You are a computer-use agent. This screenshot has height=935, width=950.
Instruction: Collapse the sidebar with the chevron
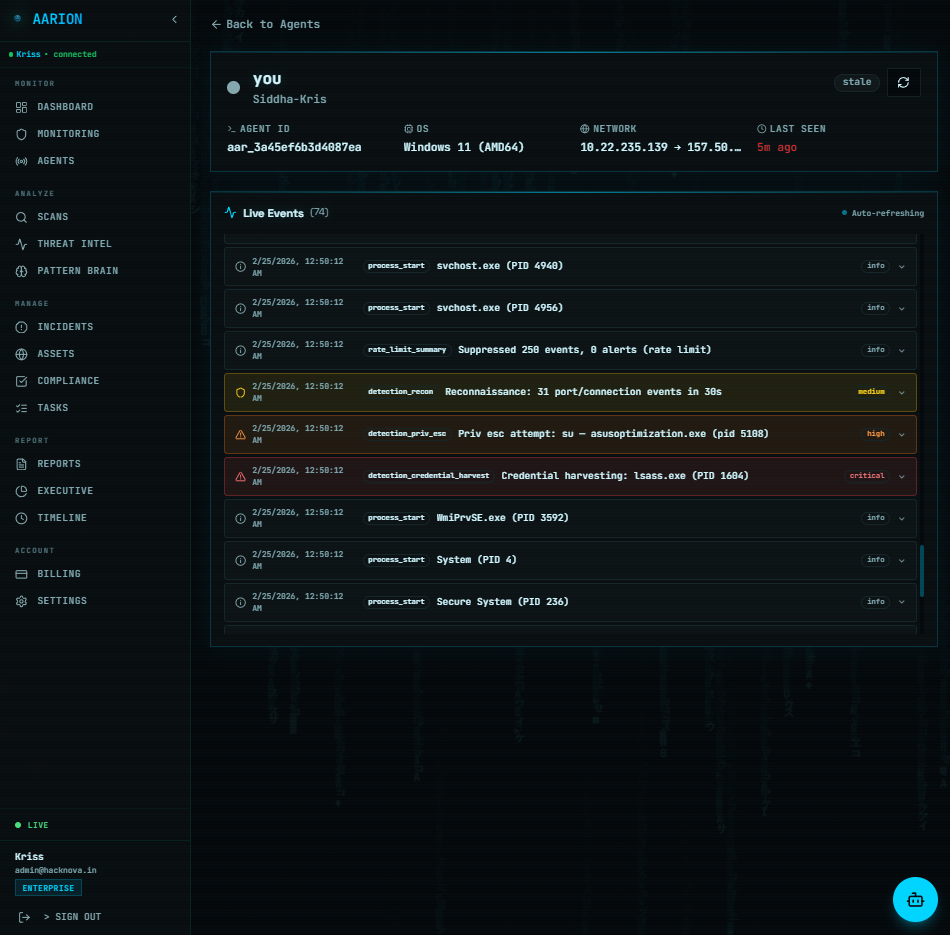pyautogui.click(x=174, y=19)
